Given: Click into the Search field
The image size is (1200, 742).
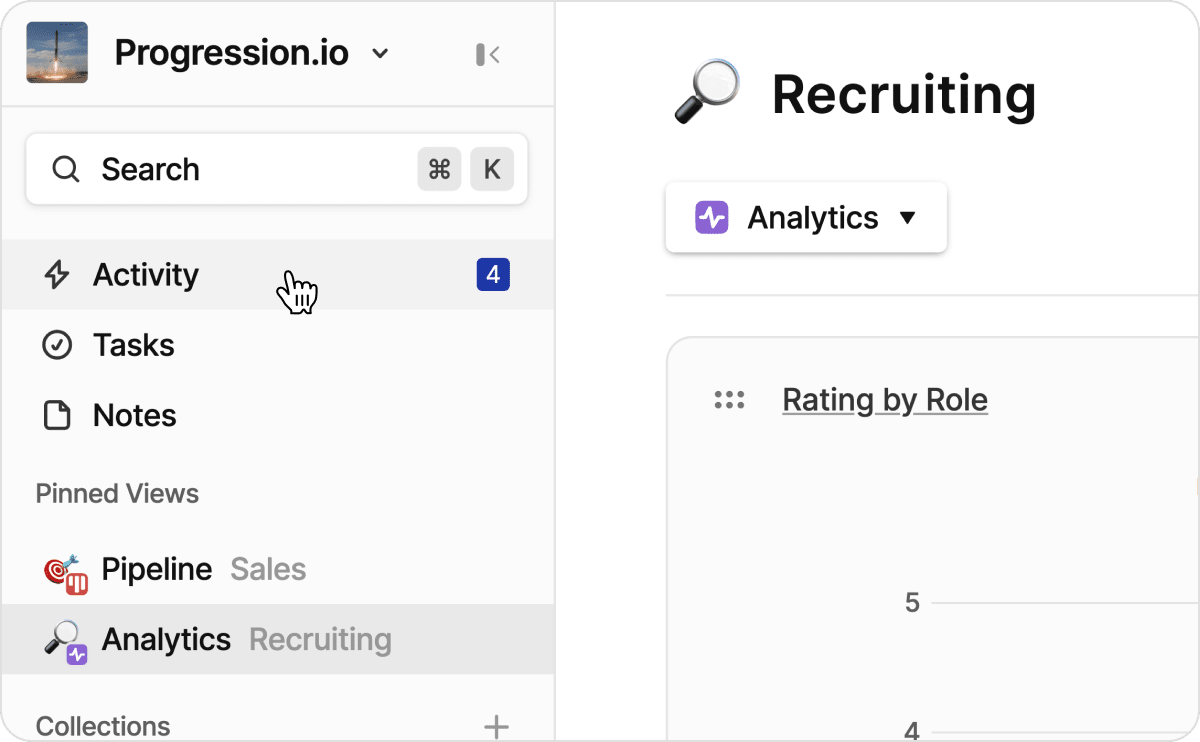Looking at the screenshot, I should coord(276,169).
